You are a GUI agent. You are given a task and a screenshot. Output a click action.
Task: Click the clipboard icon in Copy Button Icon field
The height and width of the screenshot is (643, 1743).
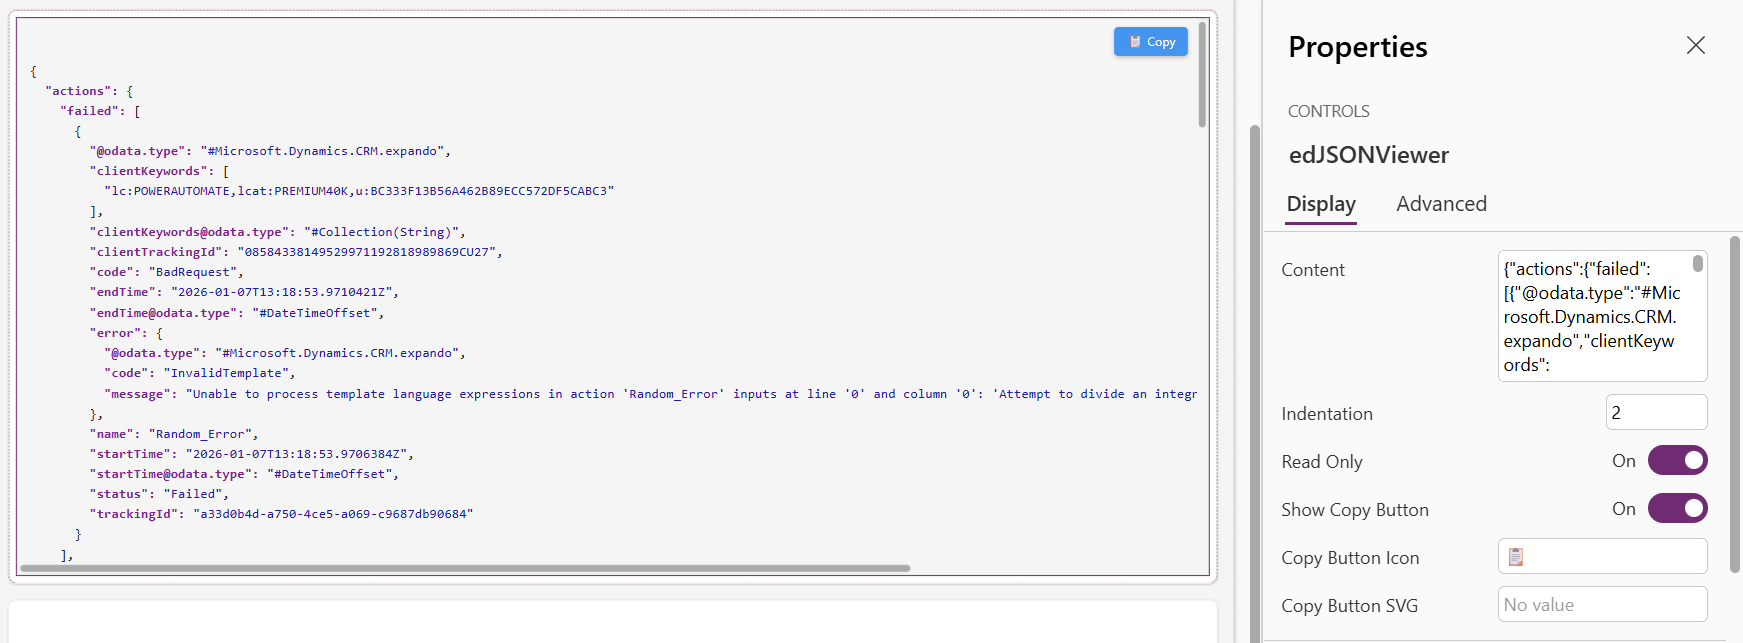coord(1516,557)
